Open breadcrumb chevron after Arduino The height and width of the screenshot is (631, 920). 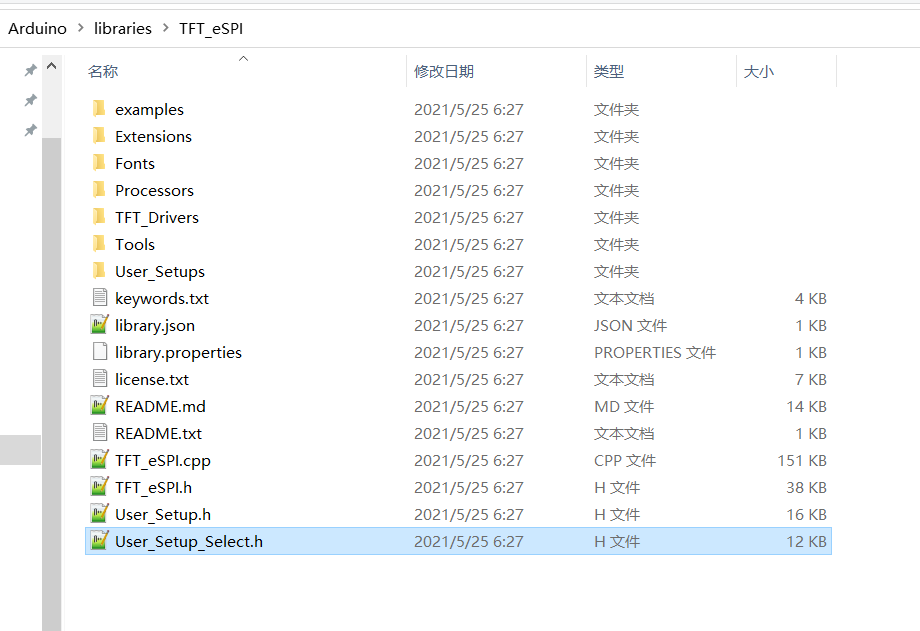81,28
